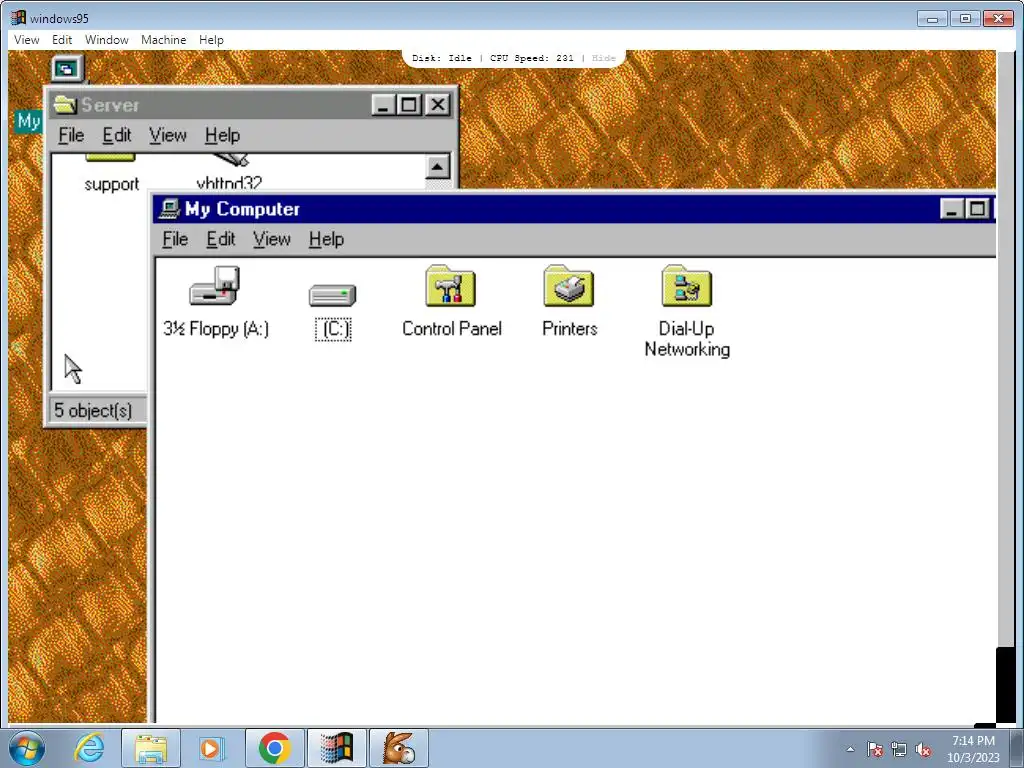Maximize the Server window
Viewport: 1024px width, 768px height.
[x=409, y=104]
